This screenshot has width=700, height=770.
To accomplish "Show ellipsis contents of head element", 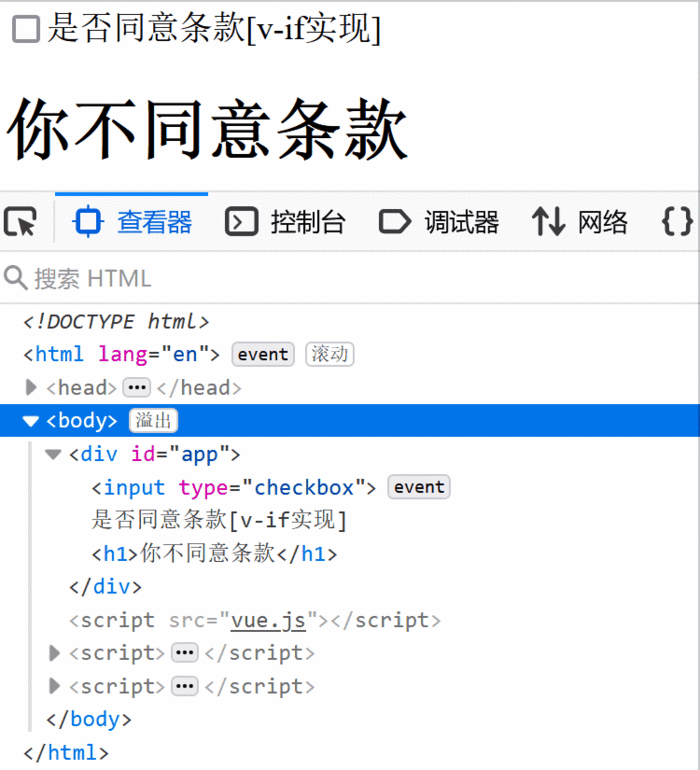I will point(137,387).
